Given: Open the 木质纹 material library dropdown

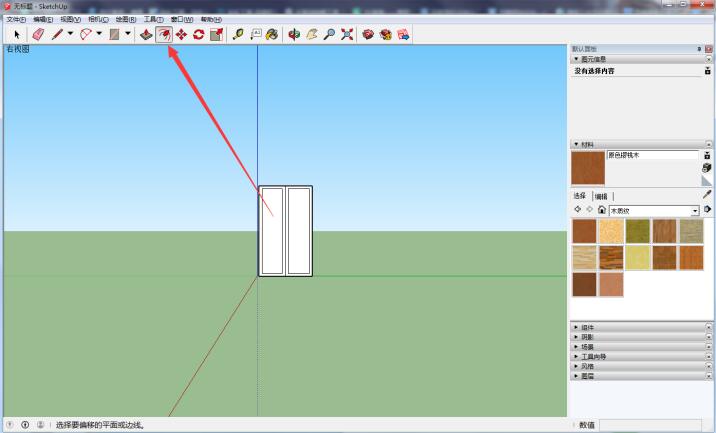Looking at the screenshot, I should (695, 211).
